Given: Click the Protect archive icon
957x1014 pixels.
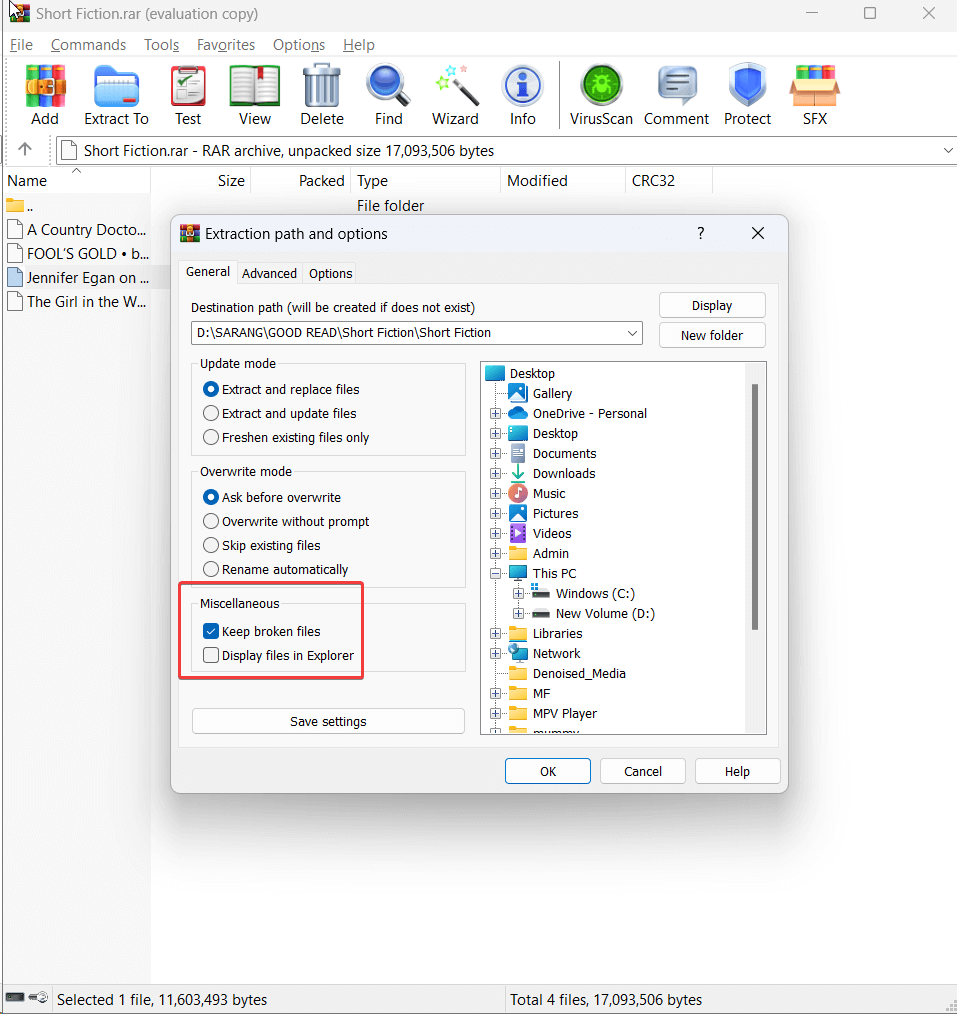Looking at the screenshot, I should pos(747,96).
